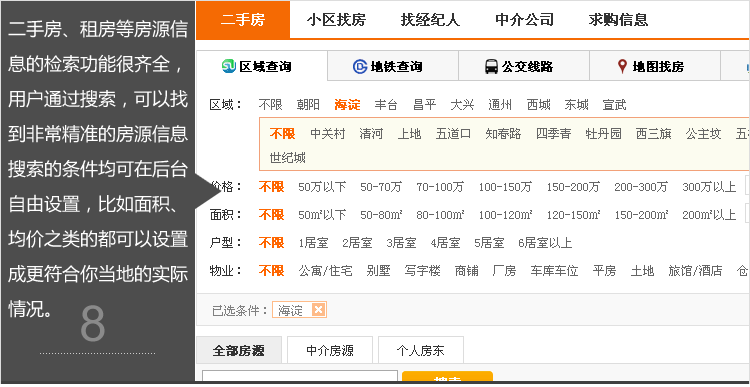Select 不限 in the 户型 row

(x=271, y=243)
